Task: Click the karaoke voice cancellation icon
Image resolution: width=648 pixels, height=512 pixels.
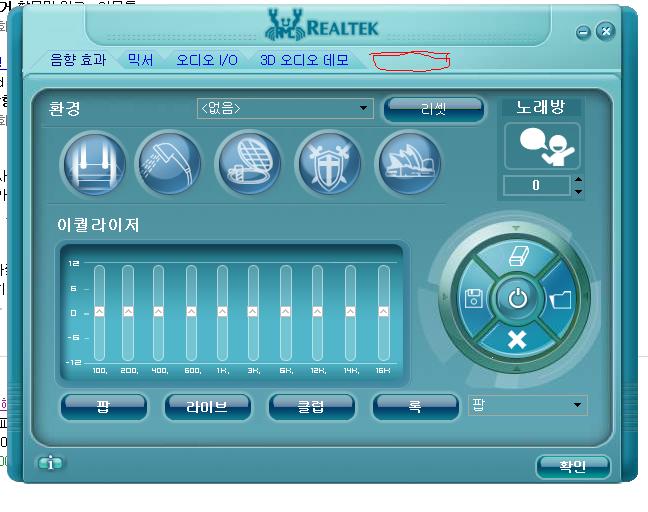Action: coord(543,146)
